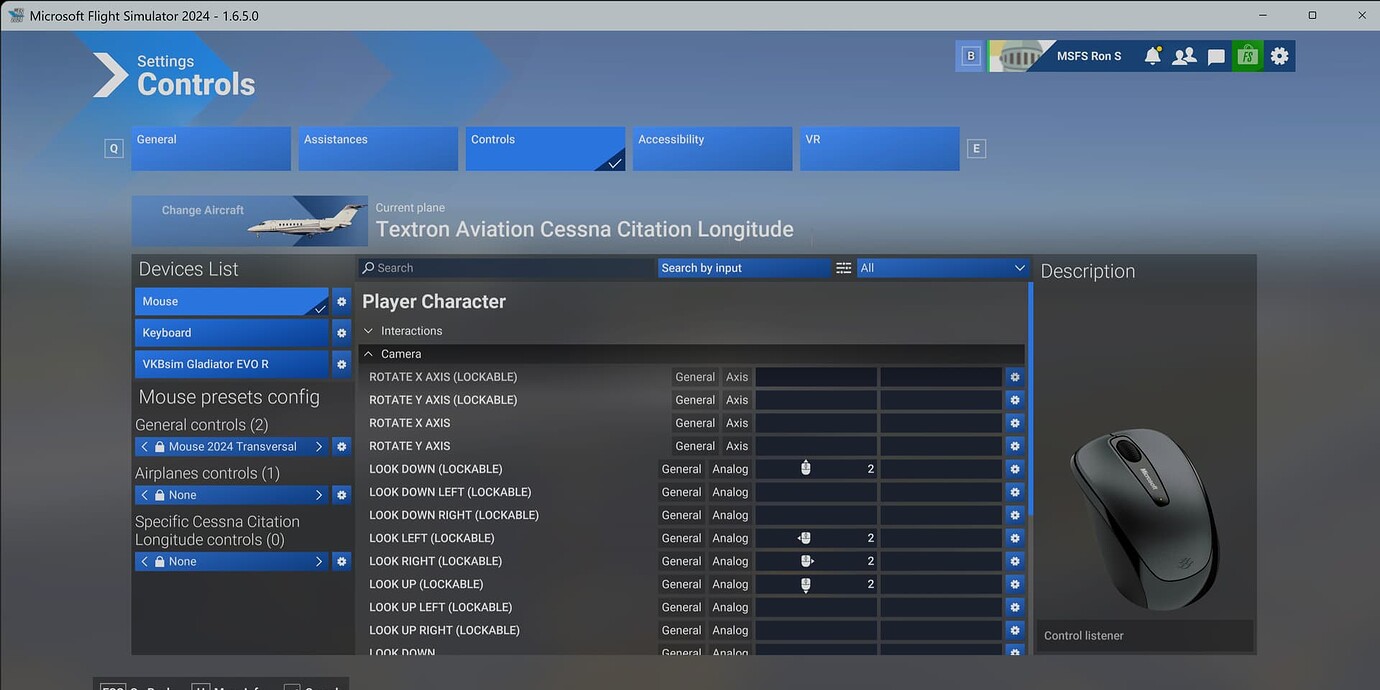
Task: Click the lock icon on Mouse 2024 Transversal
Action: coord(160,447)
